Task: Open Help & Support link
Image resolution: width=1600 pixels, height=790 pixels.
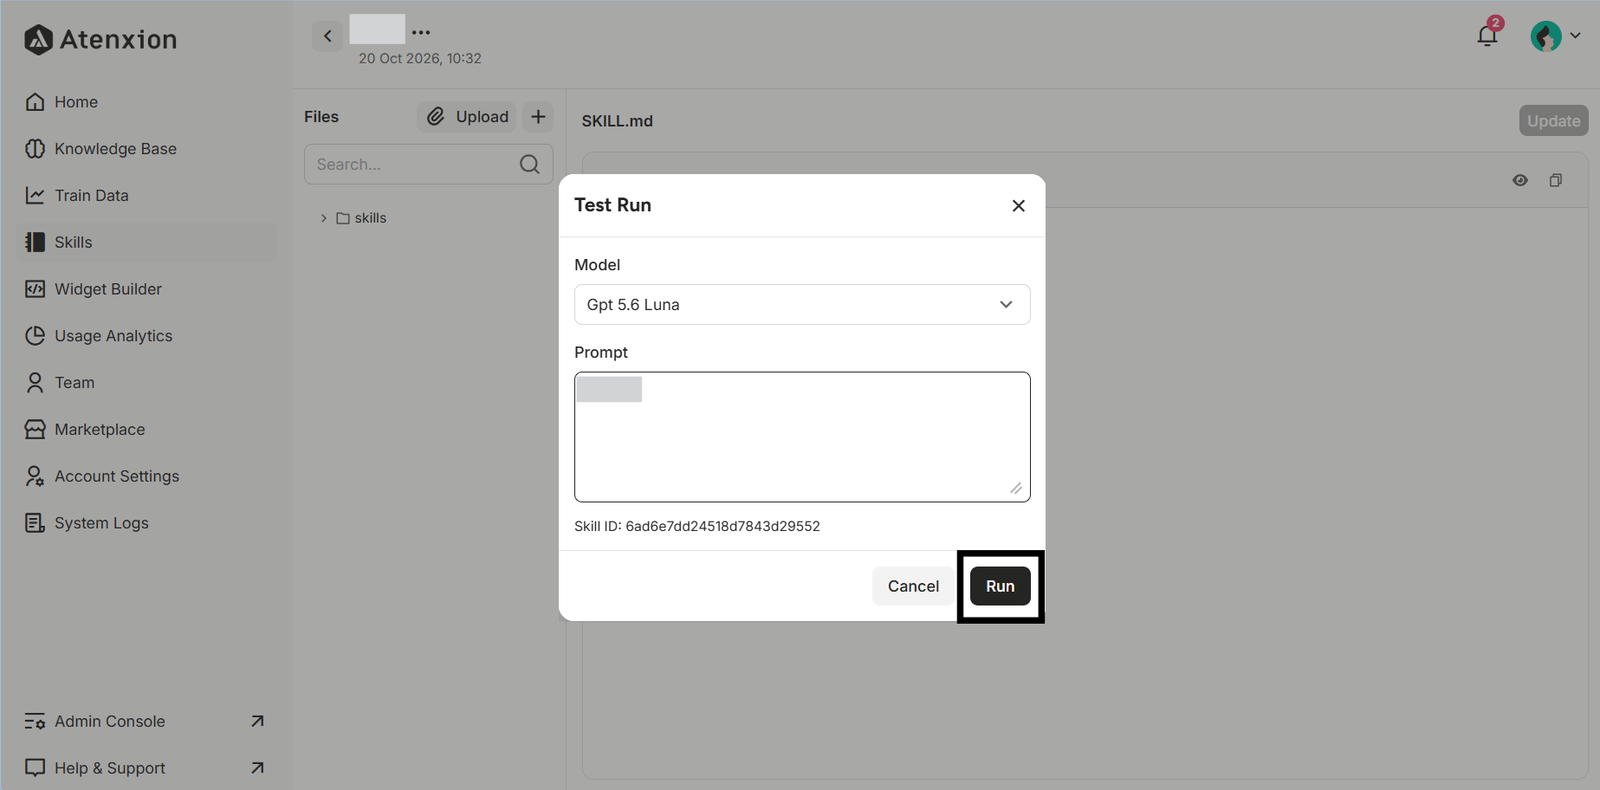Action: (x=146, y=768)
